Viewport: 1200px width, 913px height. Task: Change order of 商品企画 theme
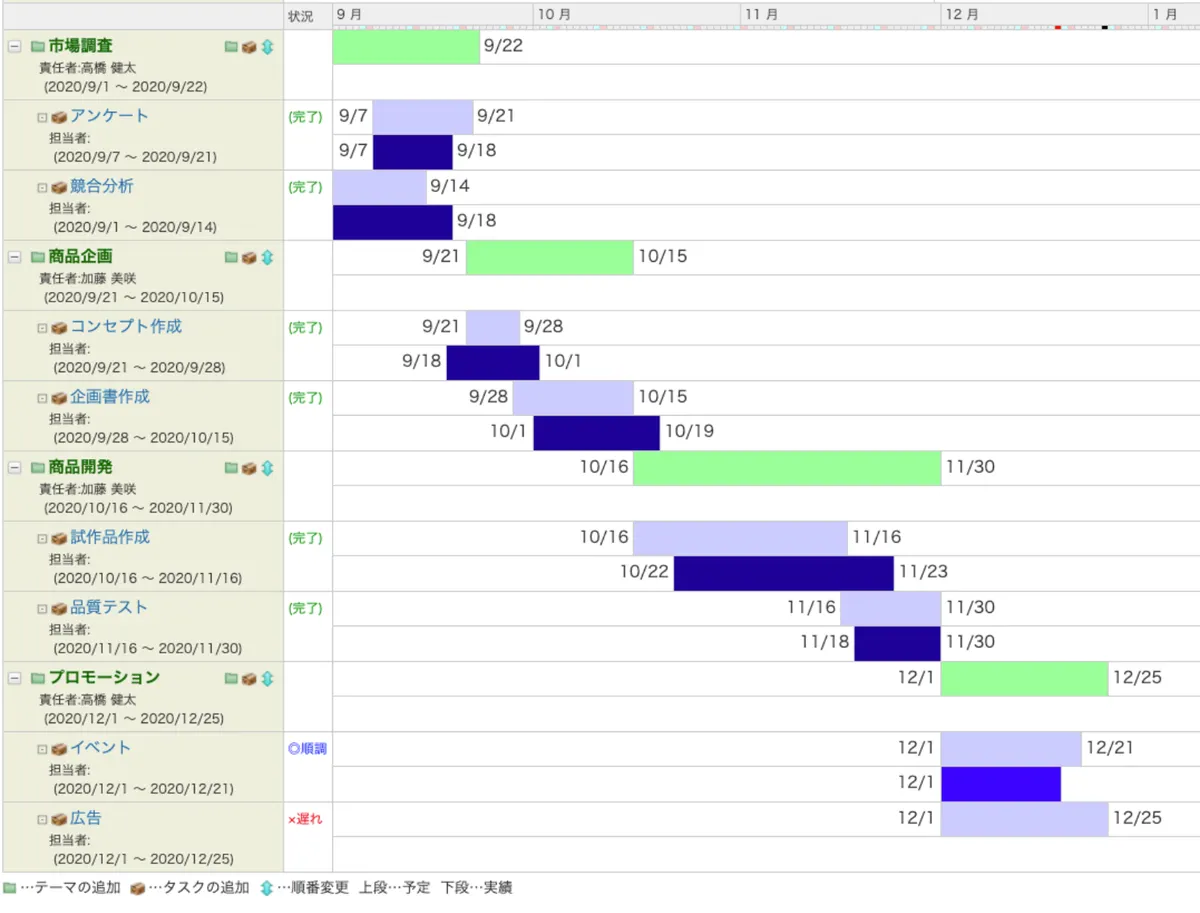(267, 257)
